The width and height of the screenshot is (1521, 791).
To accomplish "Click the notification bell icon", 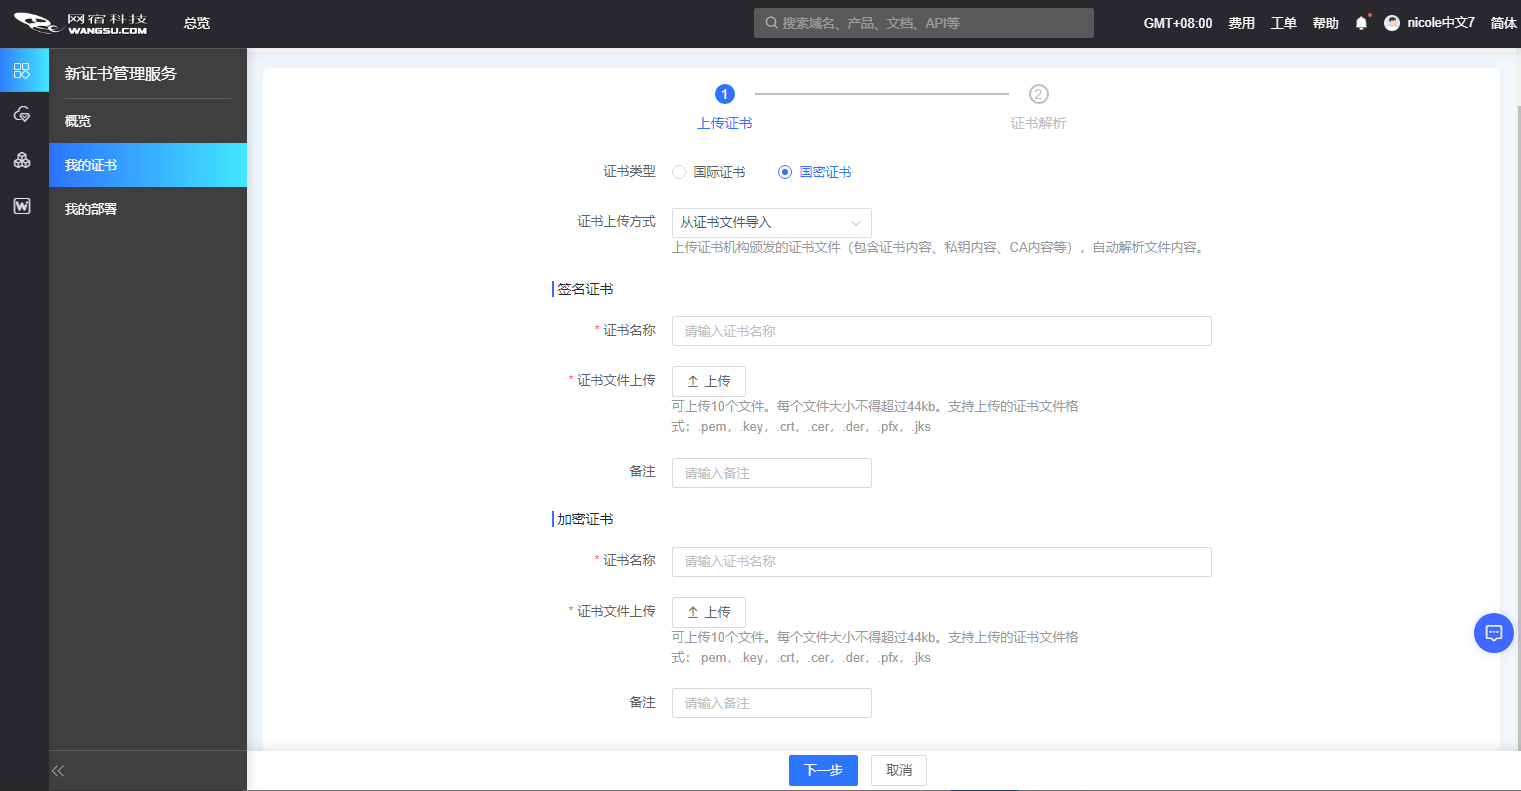I will [1361, 23].
